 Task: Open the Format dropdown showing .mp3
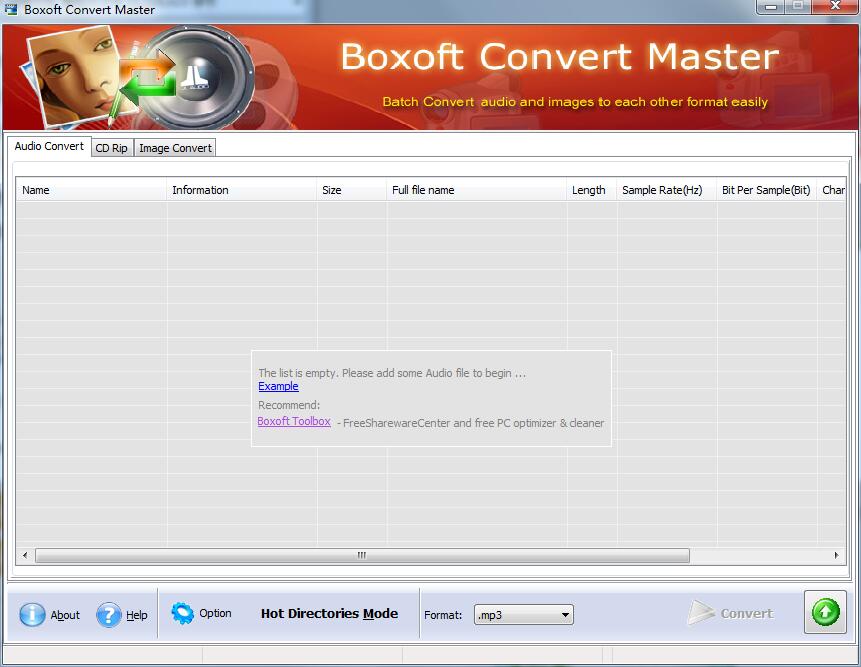524,615
